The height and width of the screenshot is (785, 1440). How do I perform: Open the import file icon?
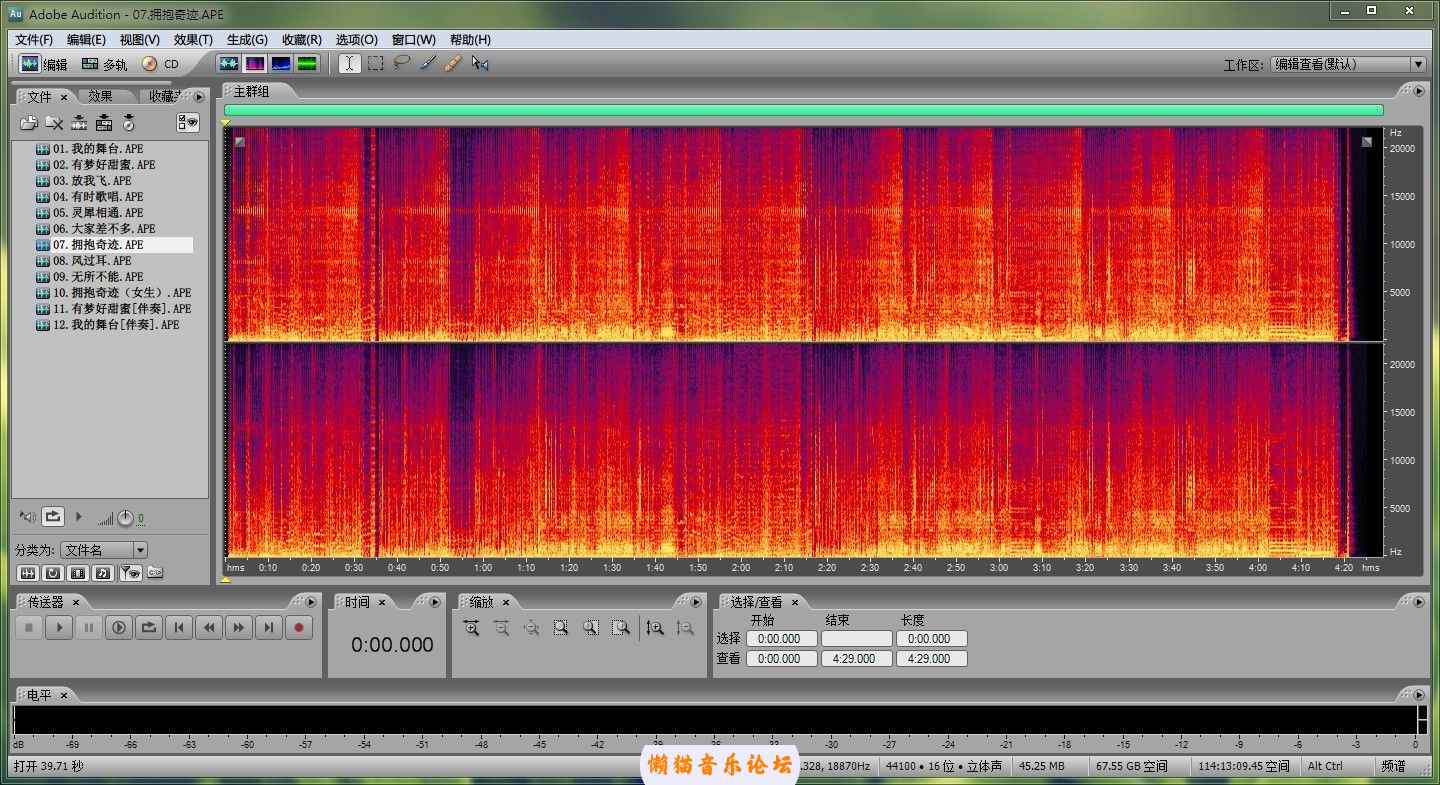point(29,123)
